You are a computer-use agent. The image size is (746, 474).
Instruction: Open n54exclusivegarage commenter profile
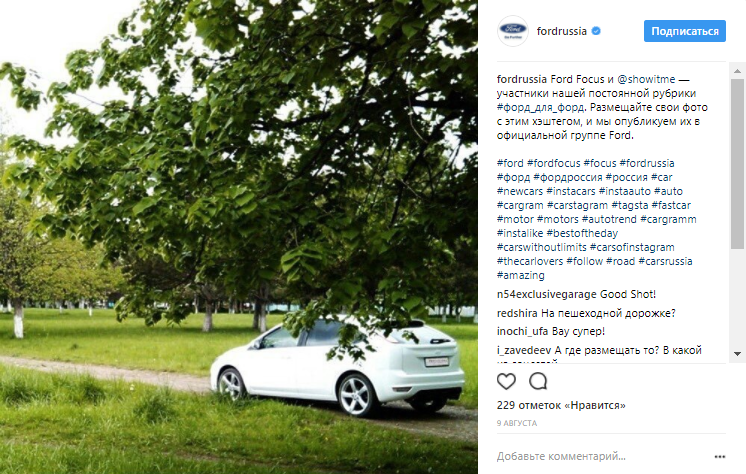[x=547, y=294]
